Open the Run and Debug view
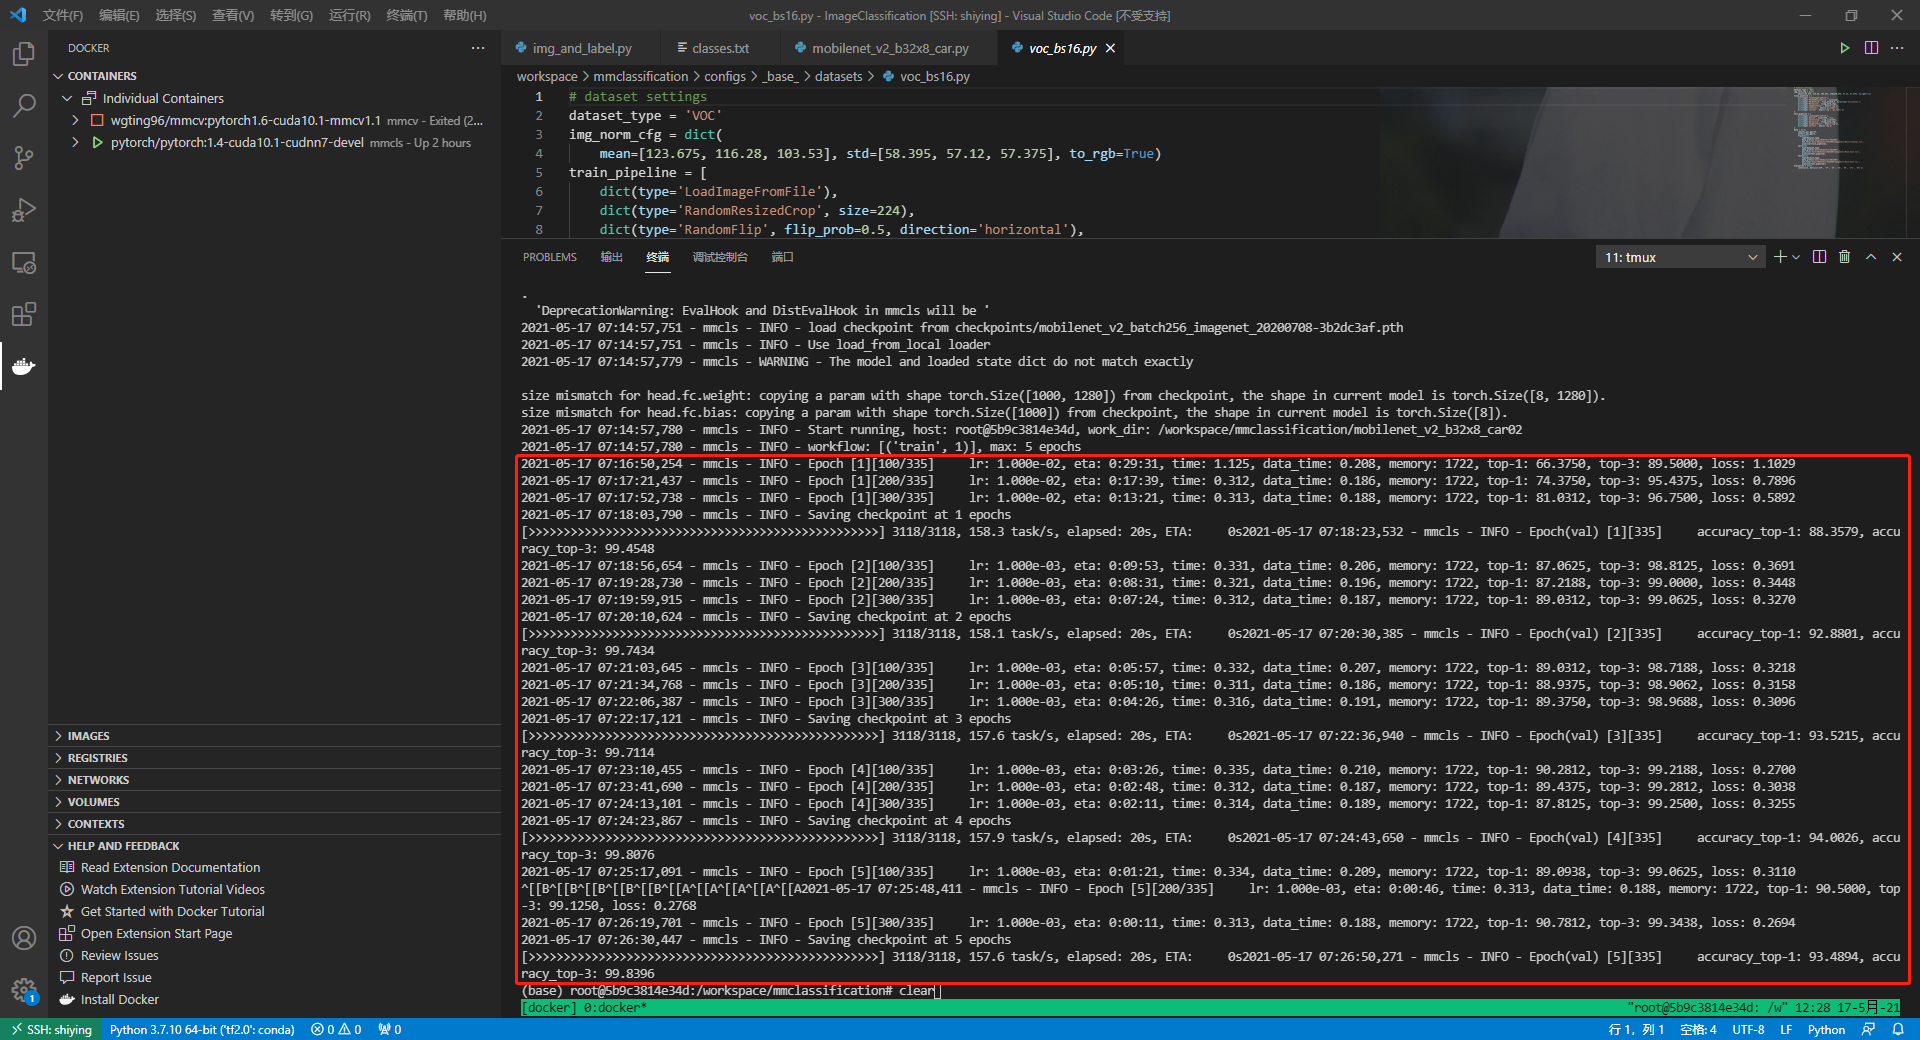Viewport: 1920px width, 1040px height. (24, 210)
